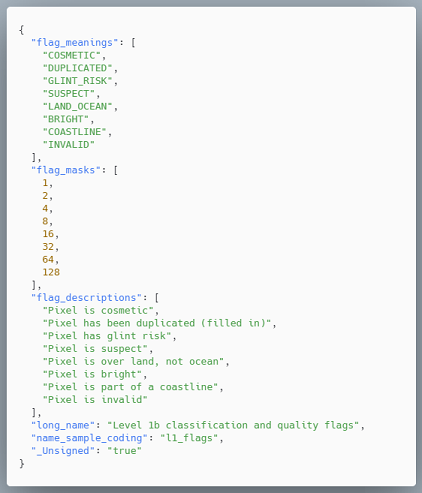Click the "flag_descriptions" key
The image size is (422, 493).
(86, 298)
